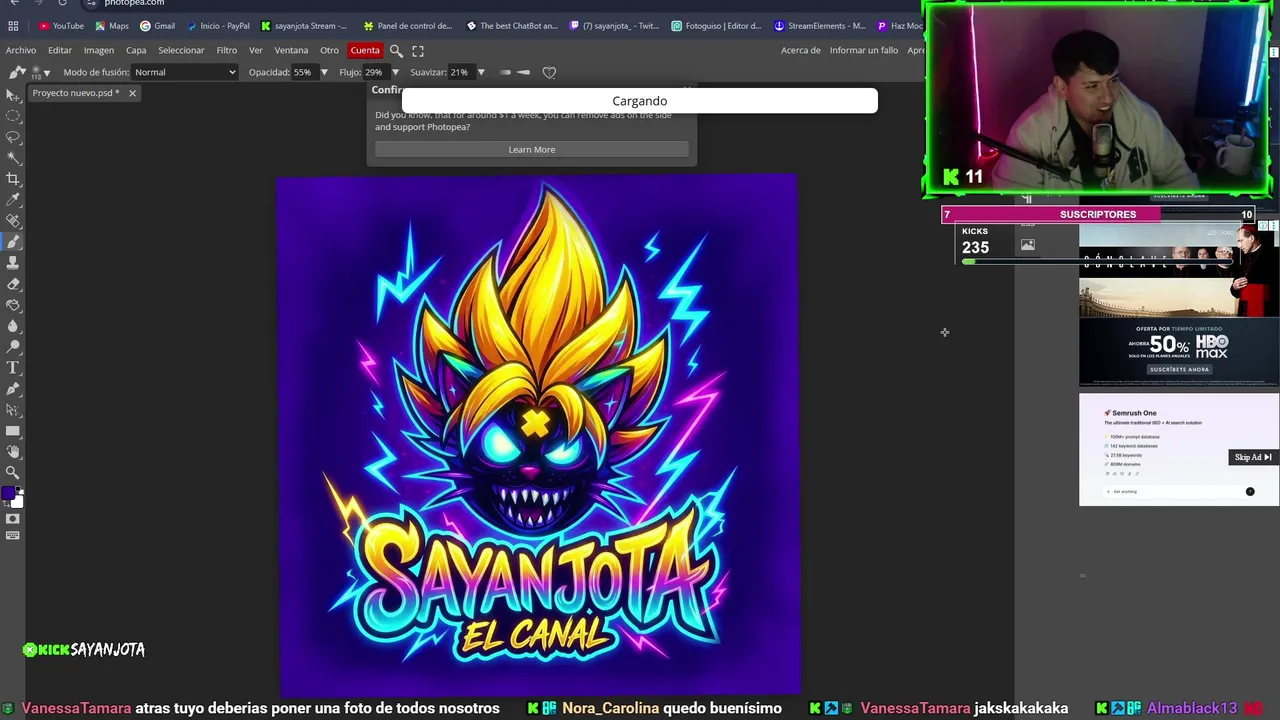Select the Eyedropper tool
This screenshot has height=720, width=1280.
[13, 199]
